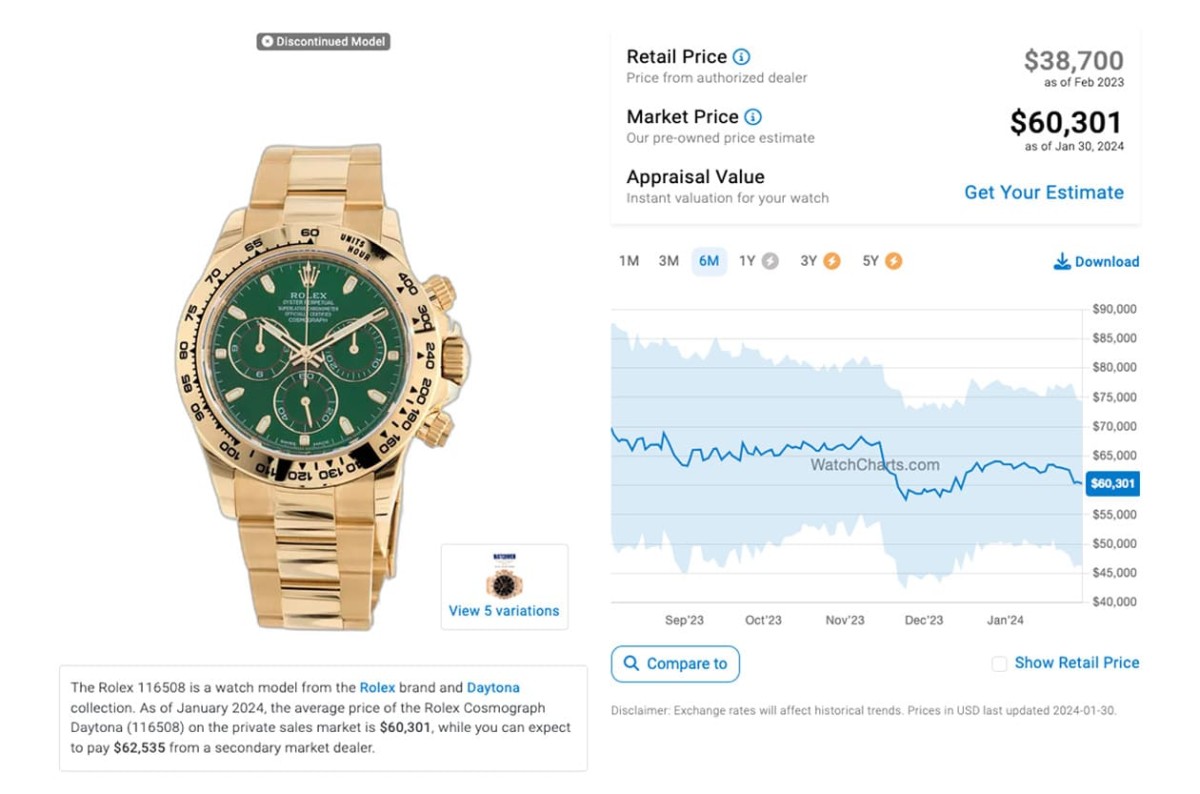
Task: Expand View 5 variations
Action: coord(504,611)
